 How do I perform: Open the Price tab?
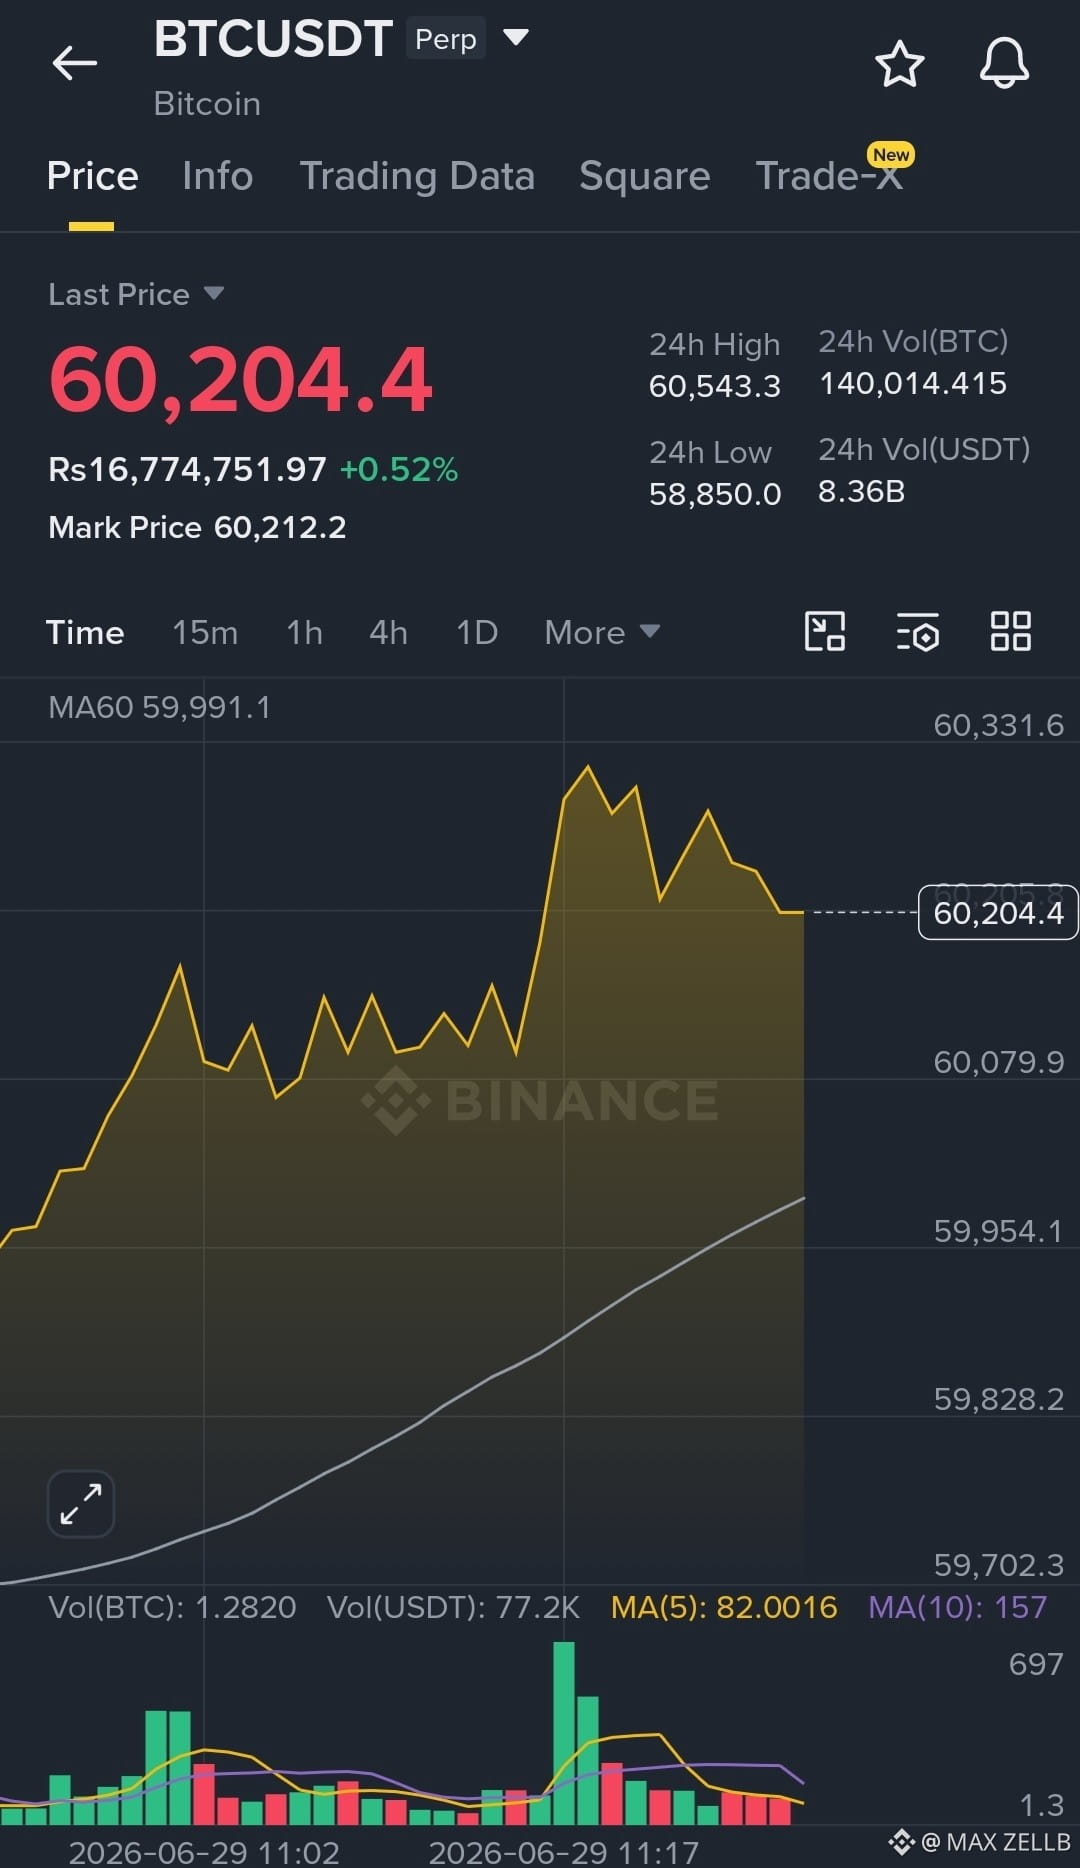92,176
